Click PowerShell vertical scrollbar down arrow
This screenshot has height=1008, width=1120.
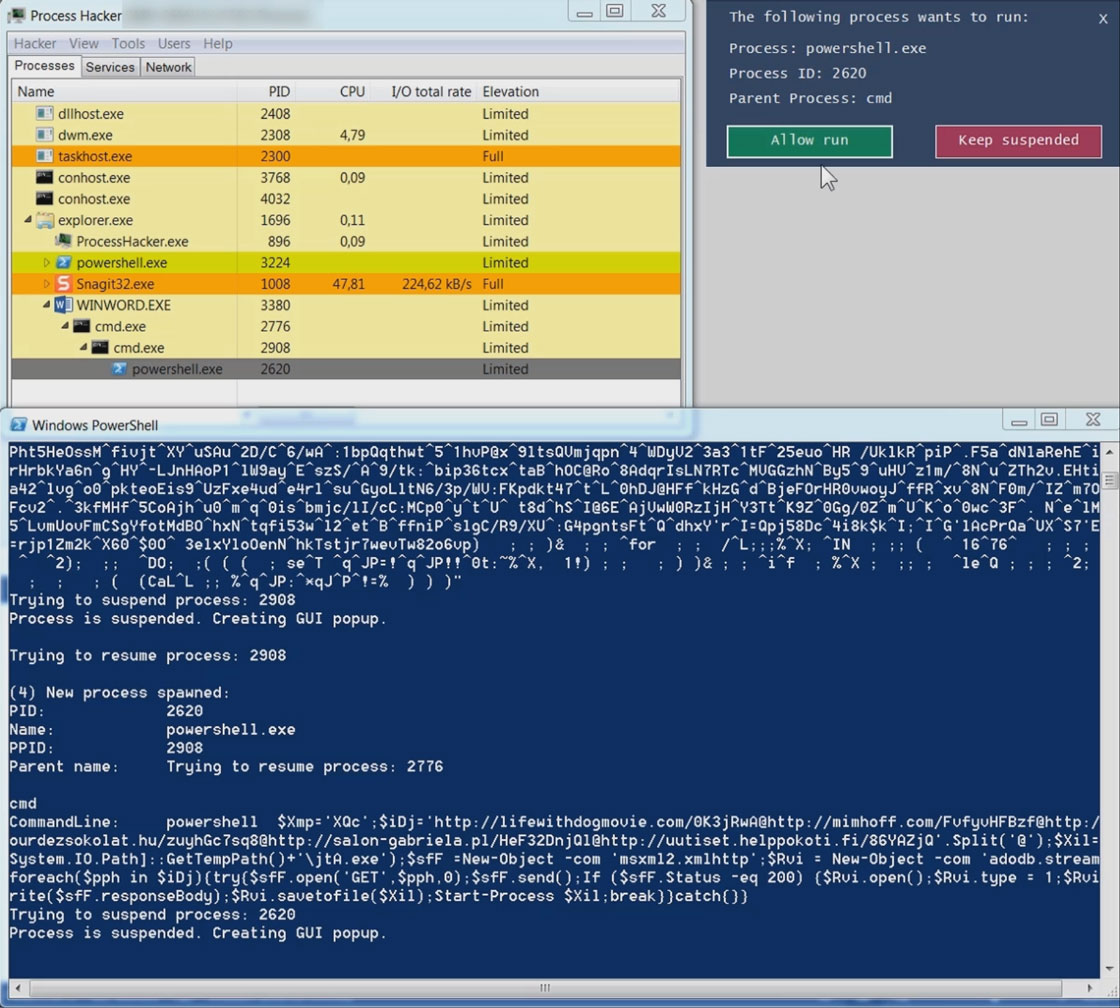1109,969
